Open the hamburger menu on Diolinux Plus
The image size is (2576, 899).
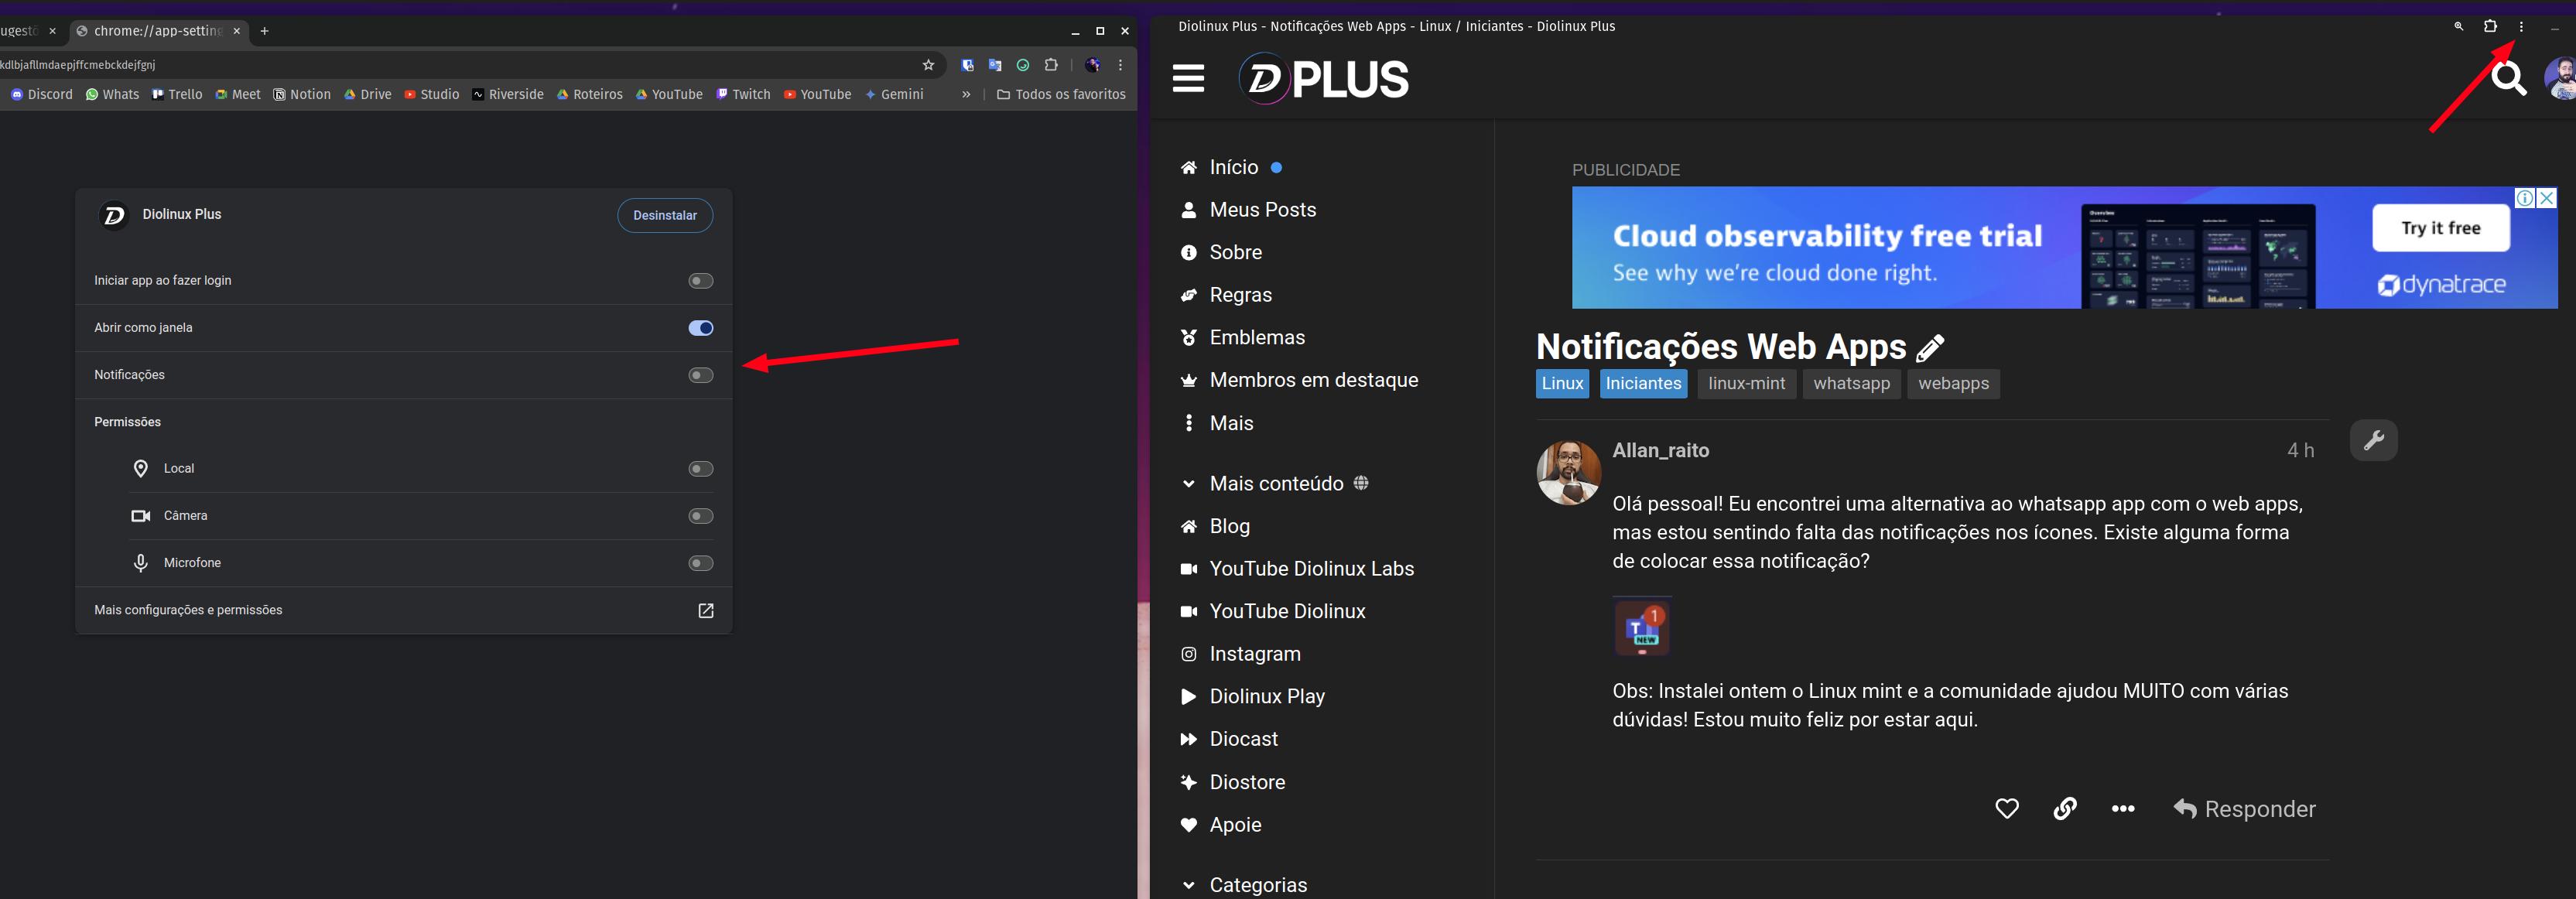(x=1188, y=78)
